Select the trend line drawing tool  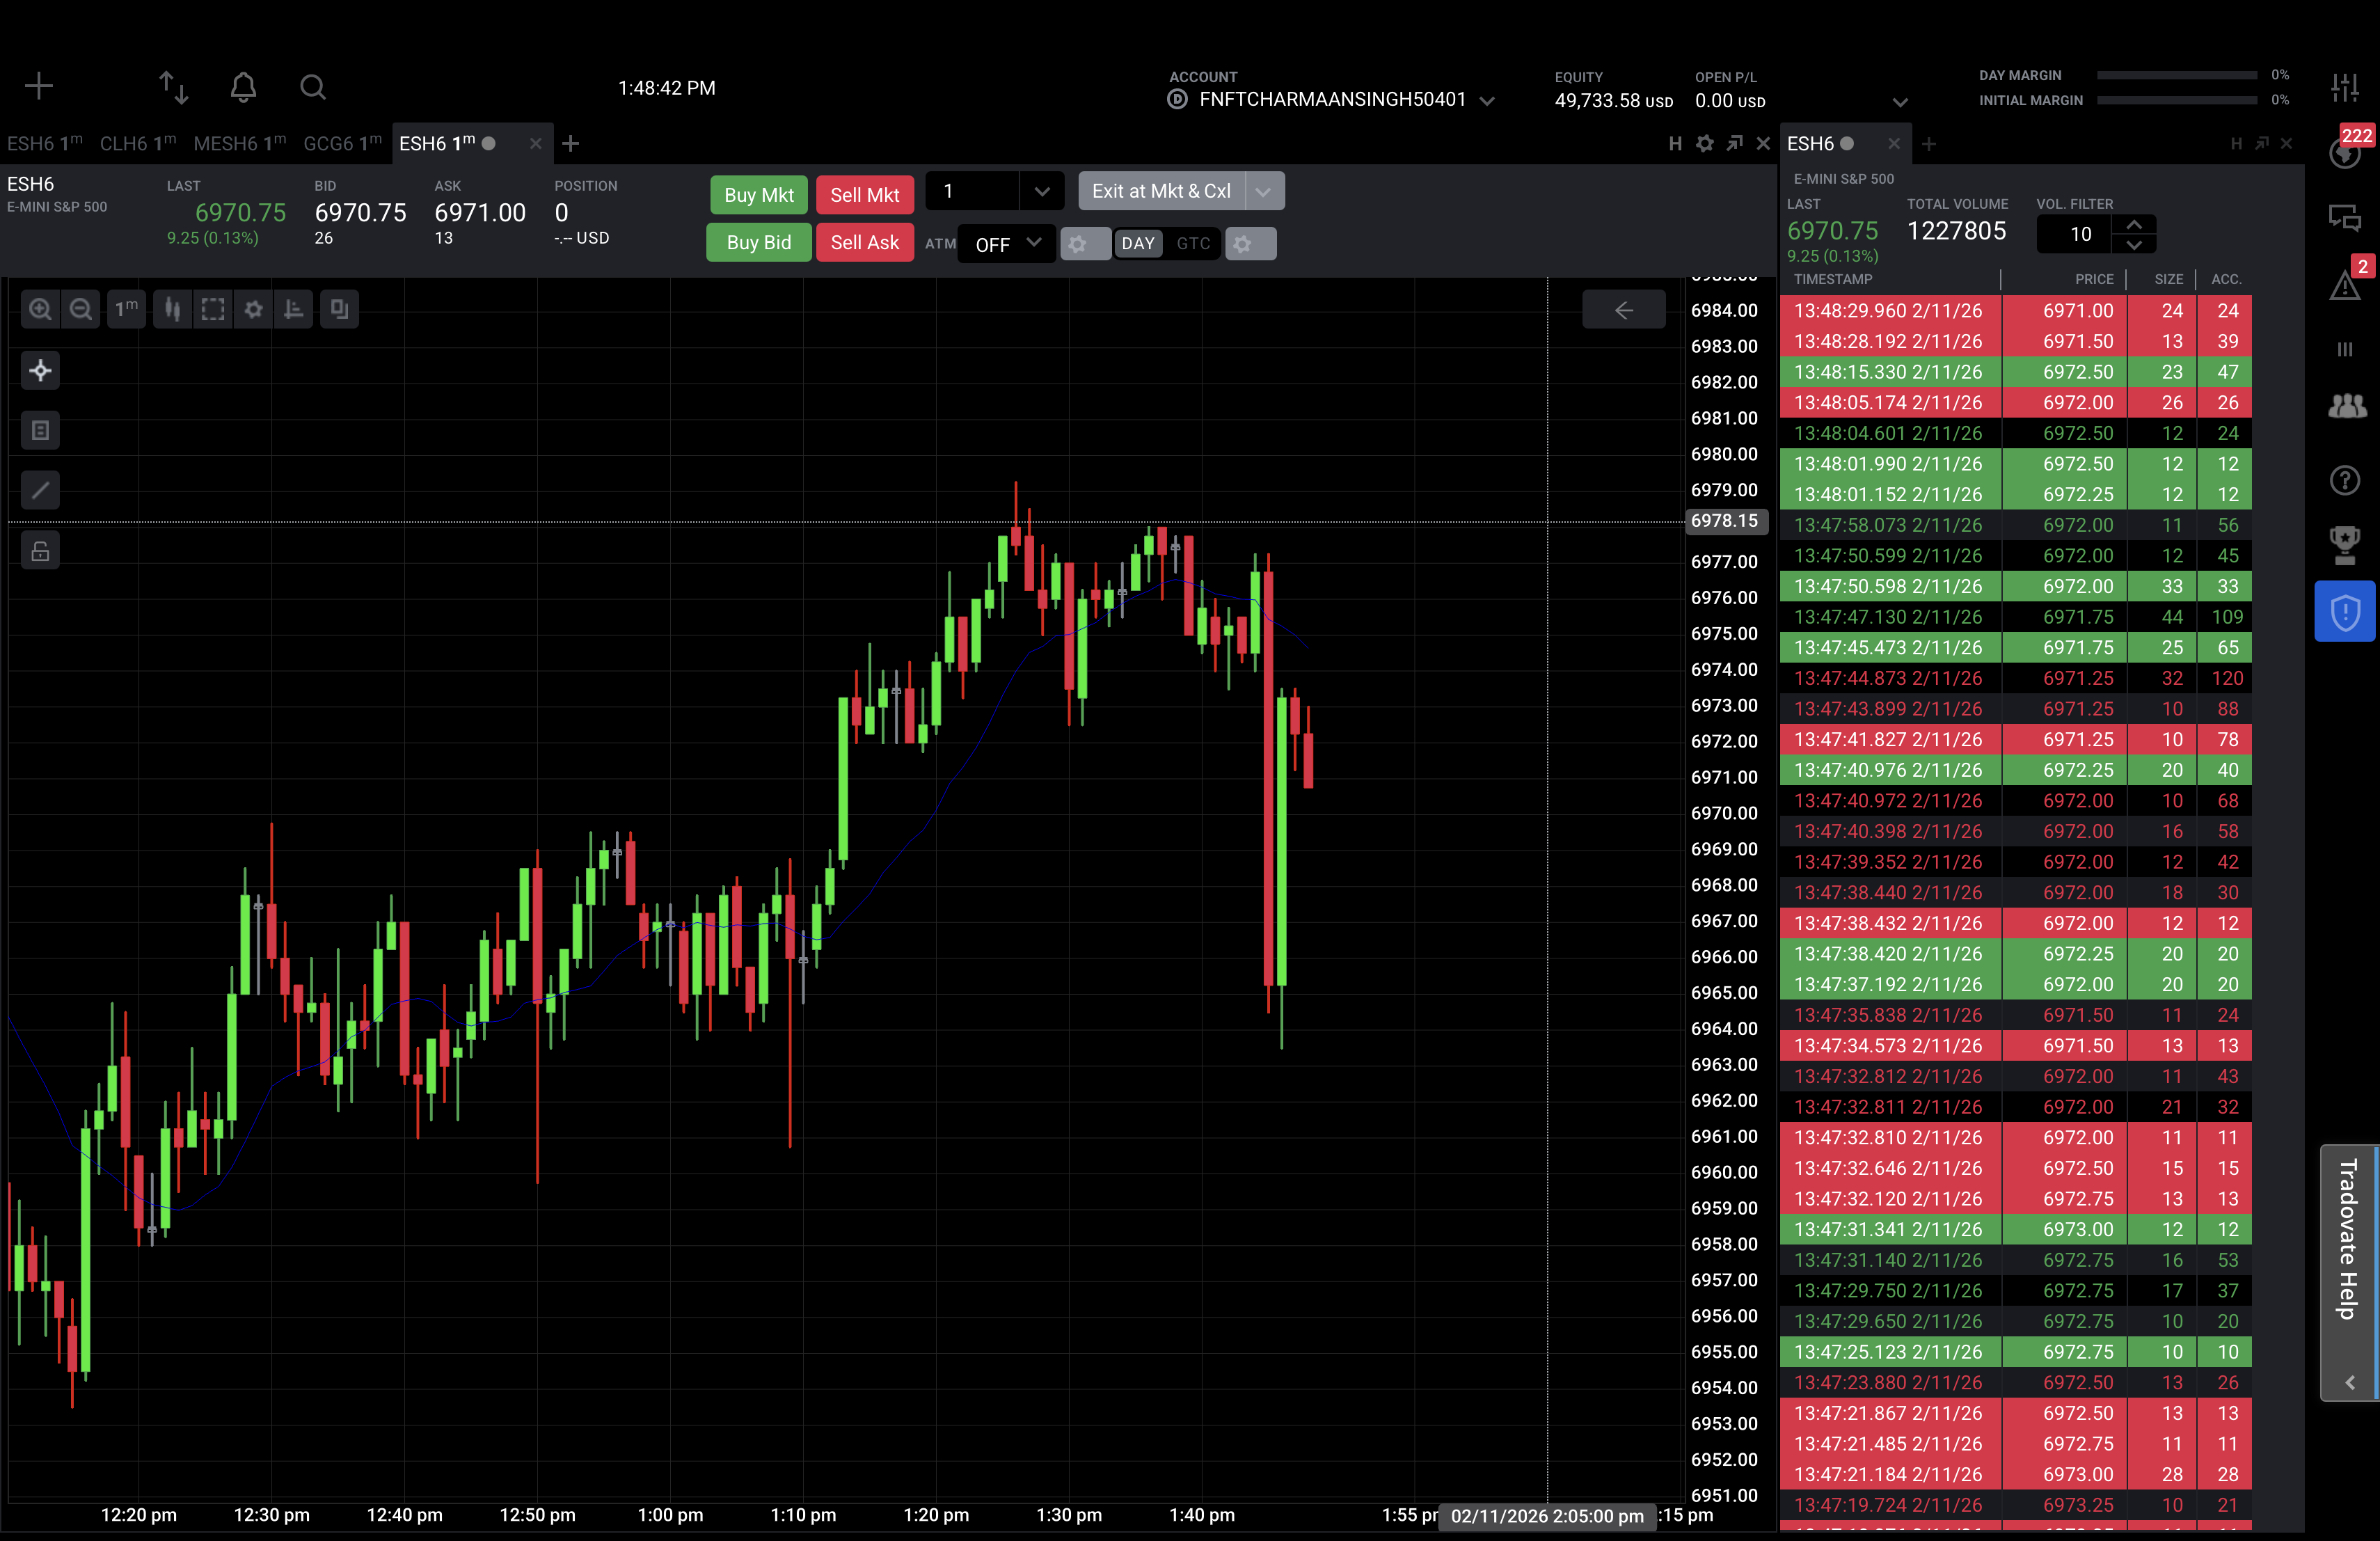40,490
